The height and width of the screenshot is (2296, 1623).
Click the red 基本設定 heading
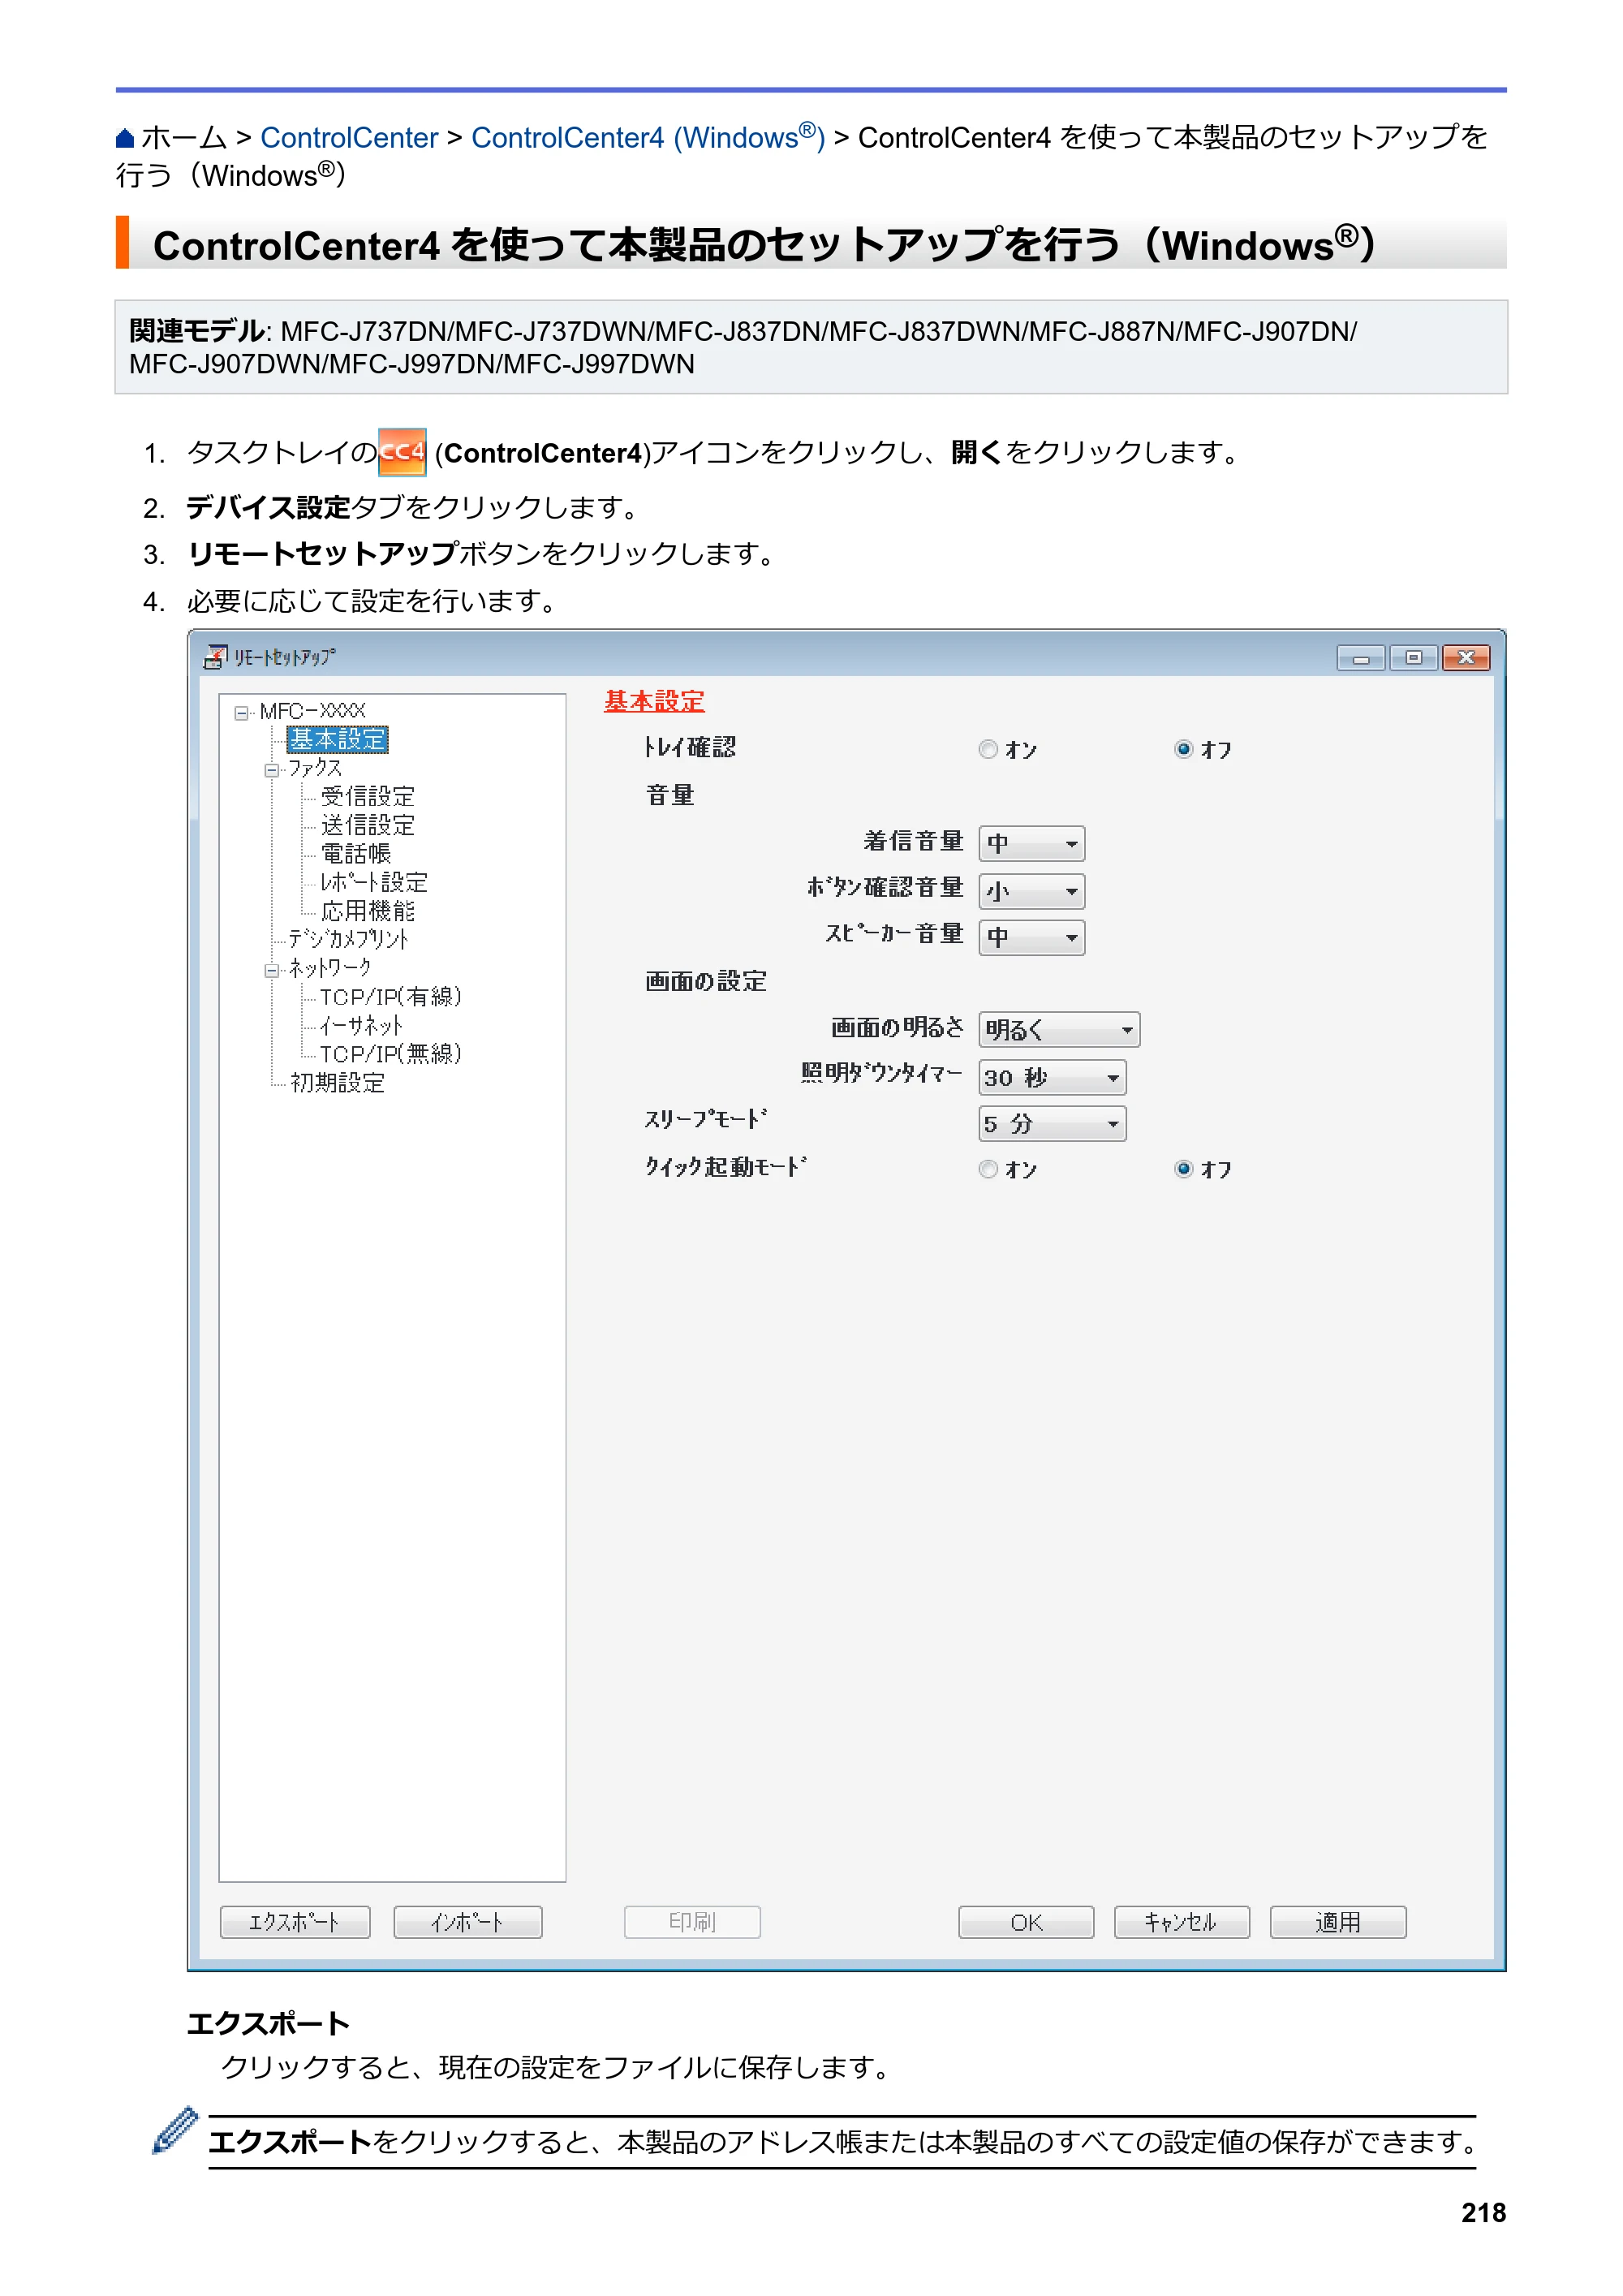coord(654,702)
